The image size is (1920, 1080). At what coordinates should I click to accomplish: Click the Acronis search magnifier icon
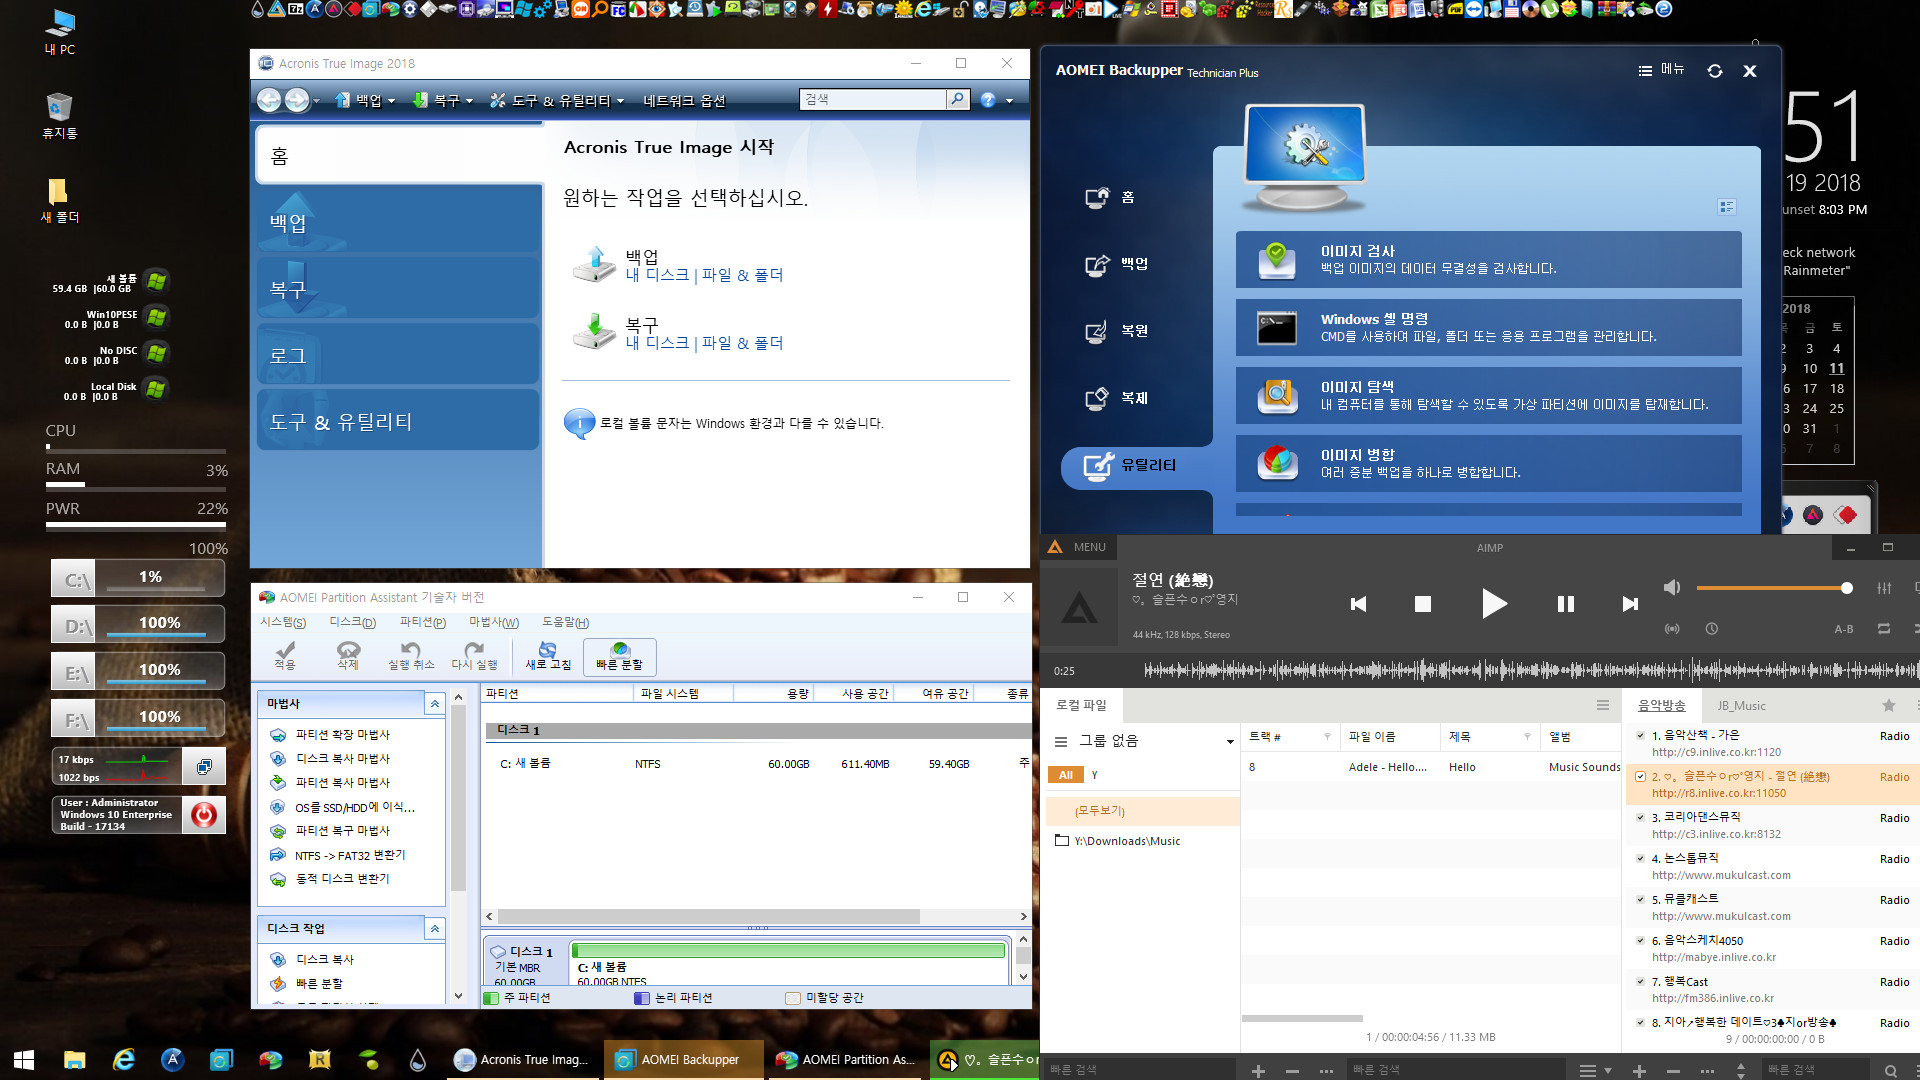click(957, 99)
